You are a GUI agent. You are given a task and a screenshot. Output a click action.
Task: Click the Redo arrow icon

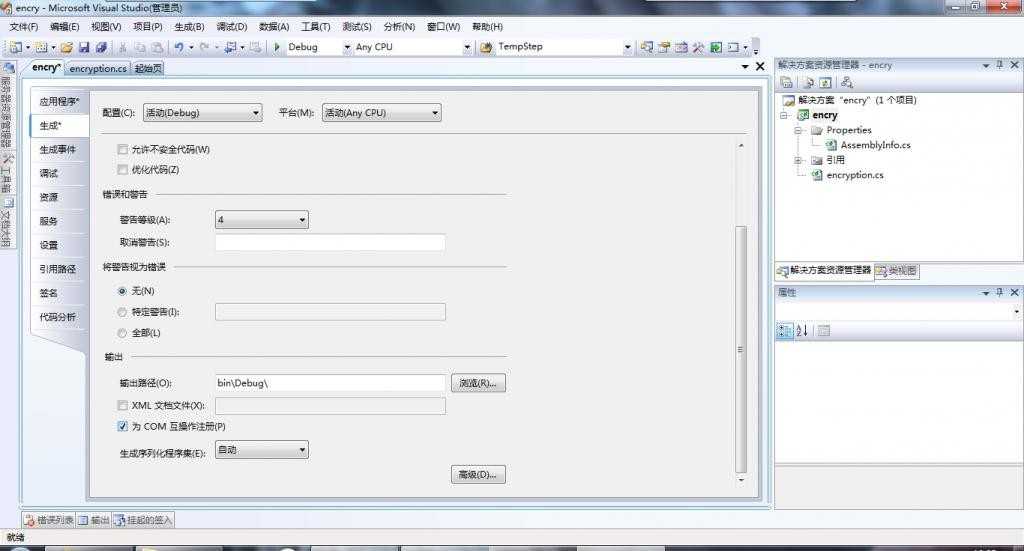pos(204,47)
